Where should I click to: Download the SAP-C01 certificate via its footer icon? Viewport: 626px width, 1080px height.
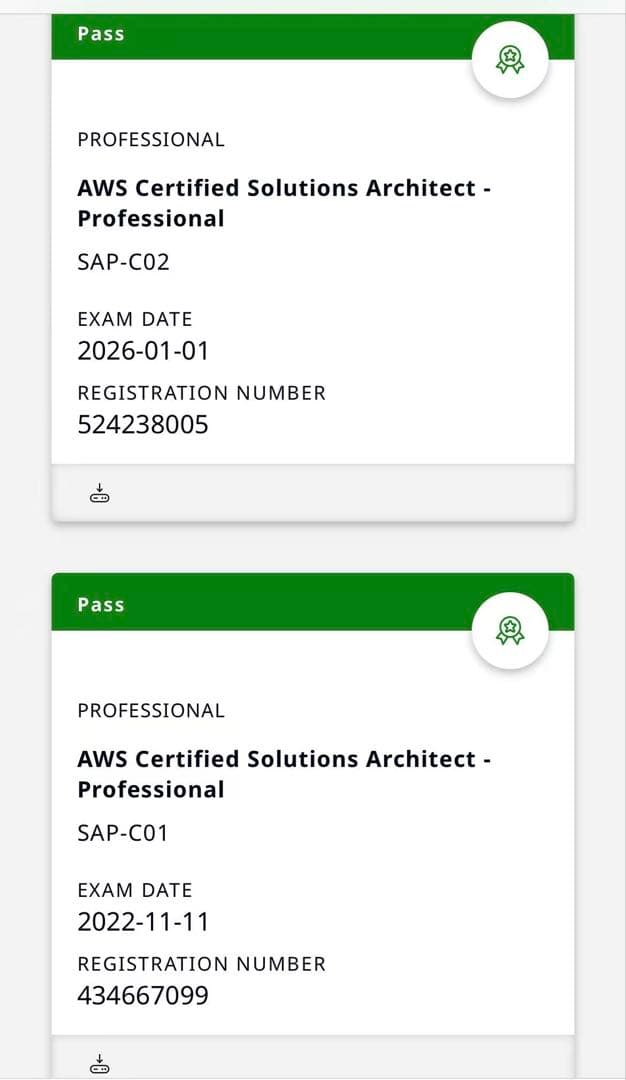click(99, 1062)
